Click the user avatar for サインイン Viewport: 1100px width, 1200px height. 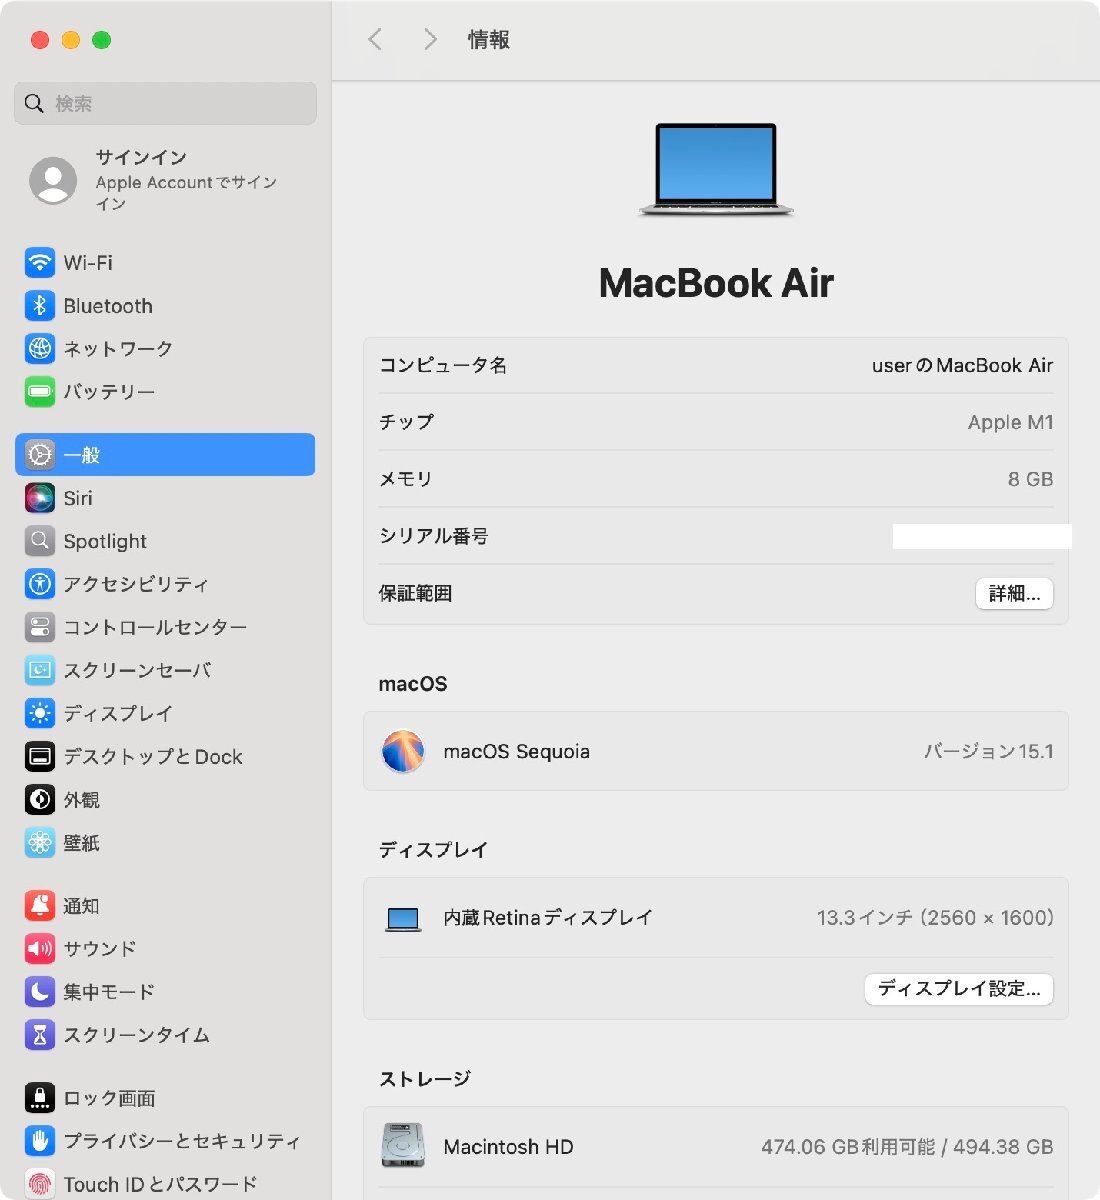click(53, 181)
